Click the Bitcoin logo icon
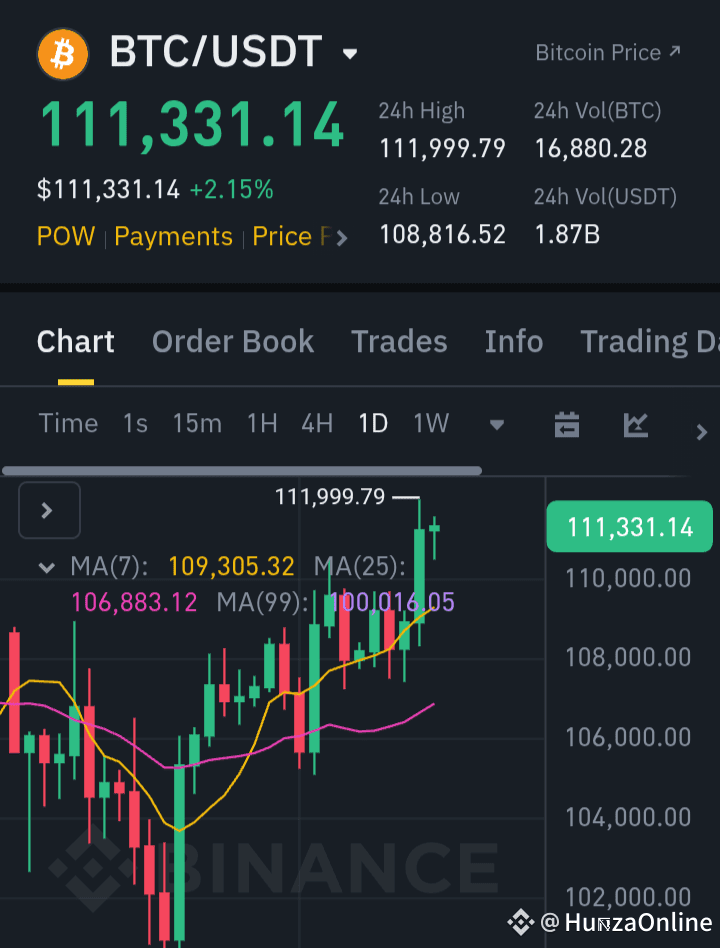The width and height of the screenshot is (720, 948). [63, 54]
